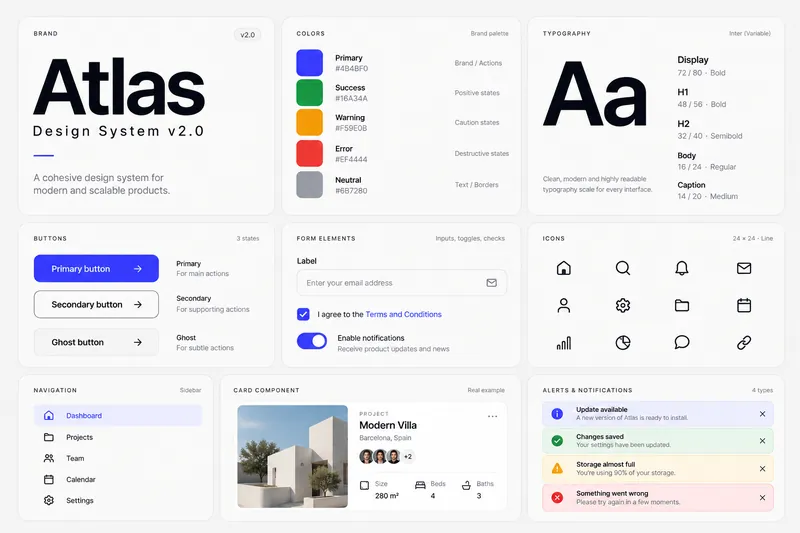Dismiss the Changes saved alert
The width and height of the screenshot is (800, 533).
(762, 441)
